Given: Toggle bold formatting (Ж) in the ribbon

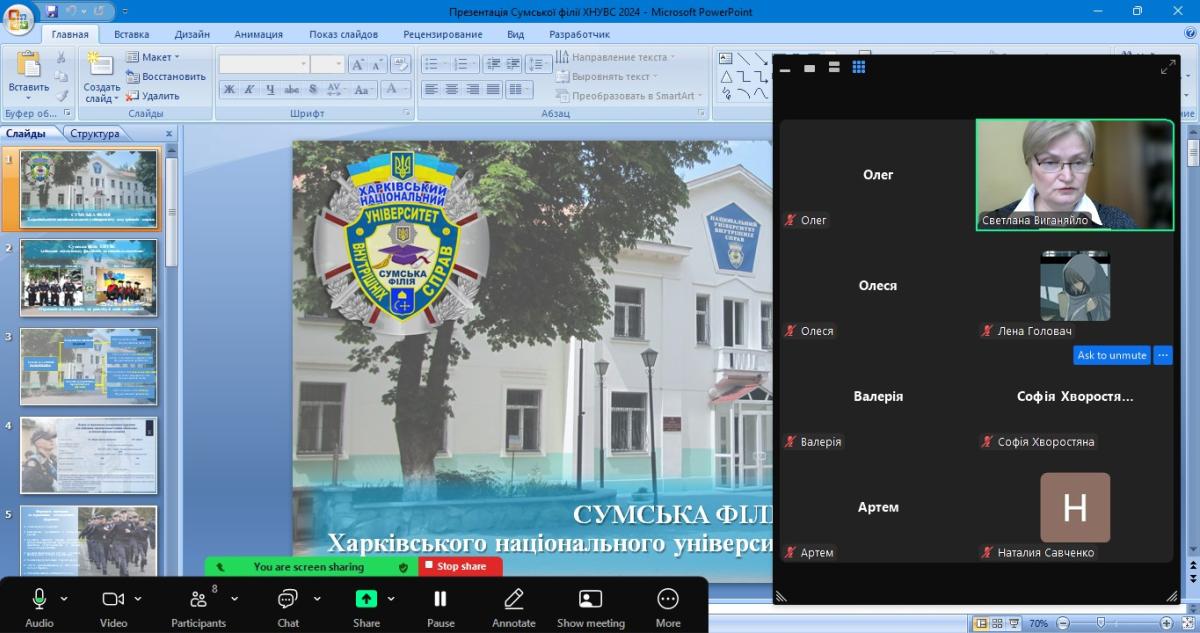Looking at the screenshot, I should coord(229,89).
